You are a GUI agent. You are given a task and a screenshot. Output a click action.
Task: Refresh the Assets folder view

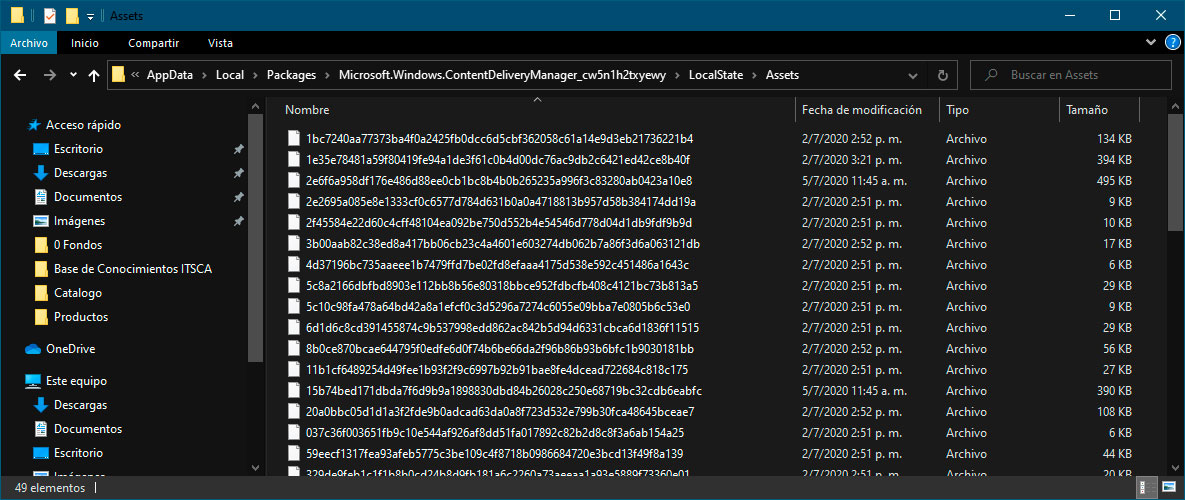941,75
